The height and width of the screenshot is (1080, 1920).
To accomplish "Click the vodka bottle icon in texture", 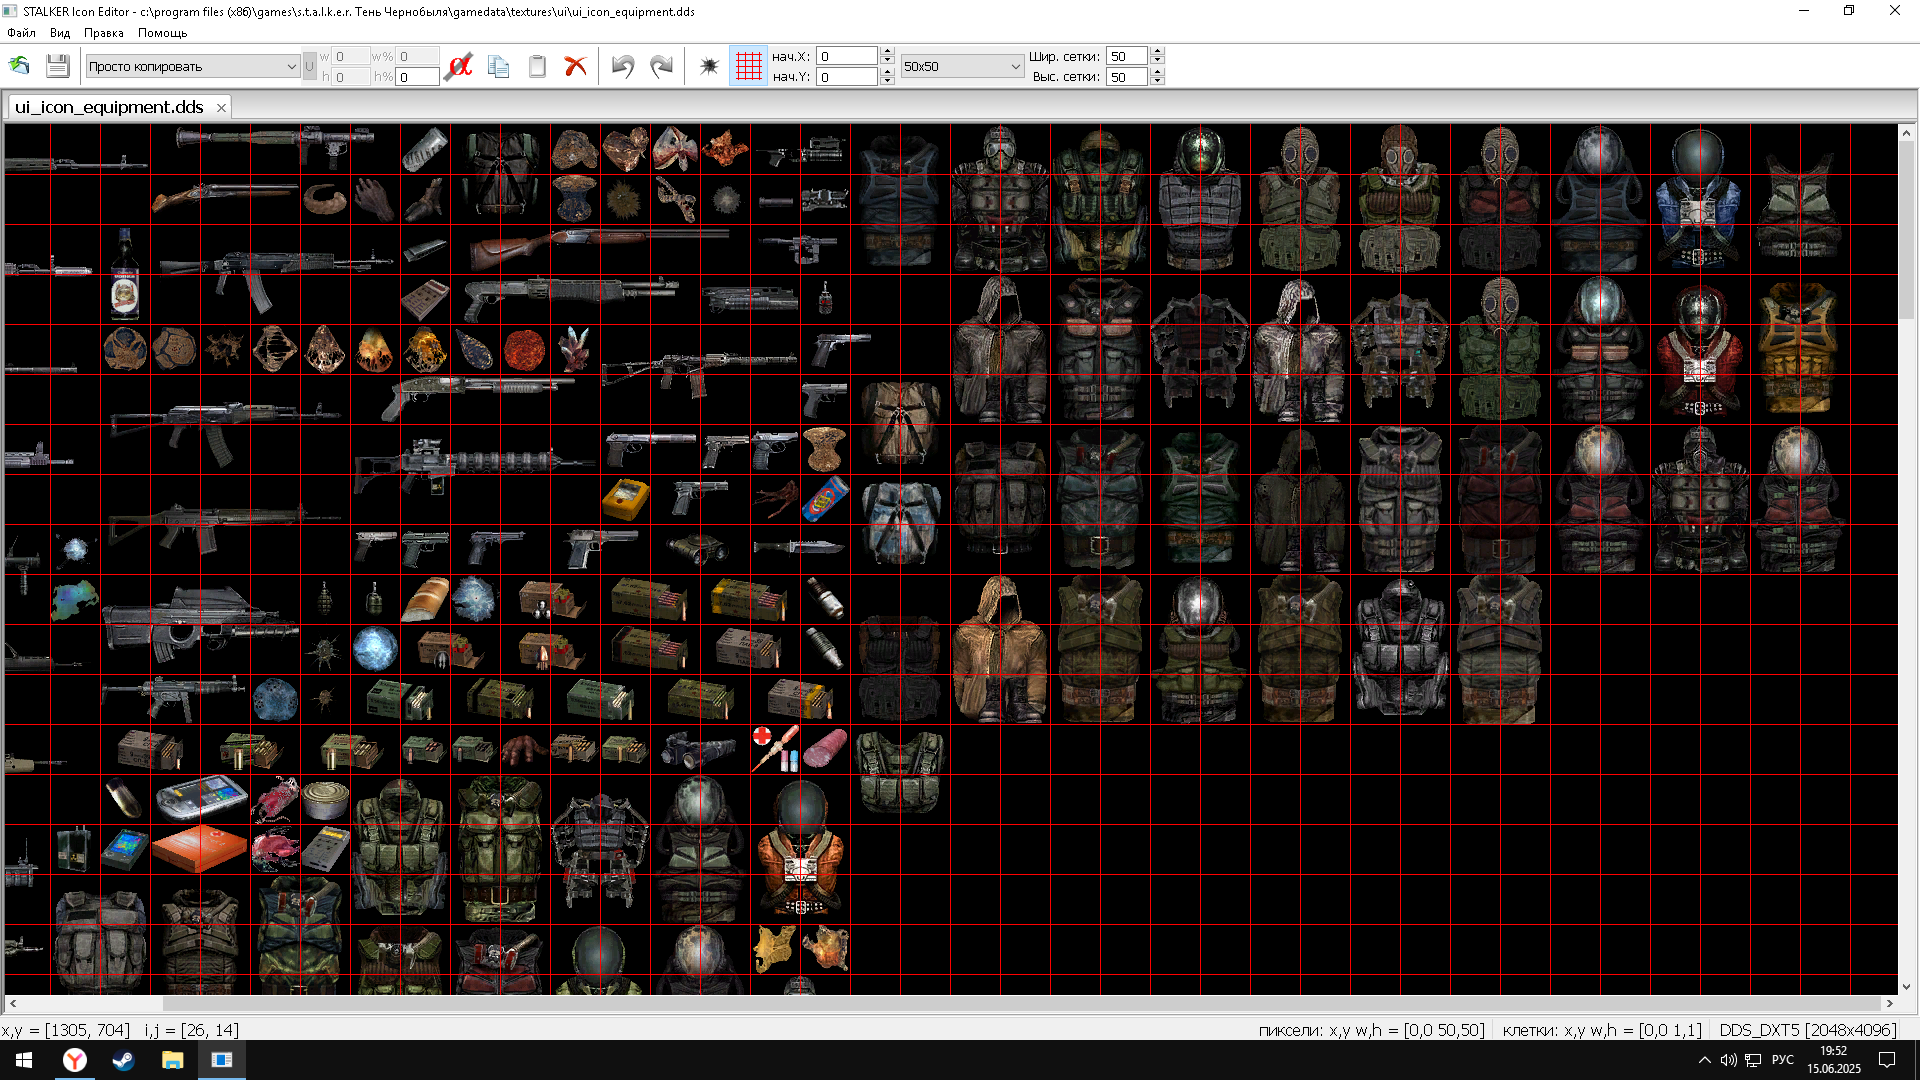I will [125, 274].
